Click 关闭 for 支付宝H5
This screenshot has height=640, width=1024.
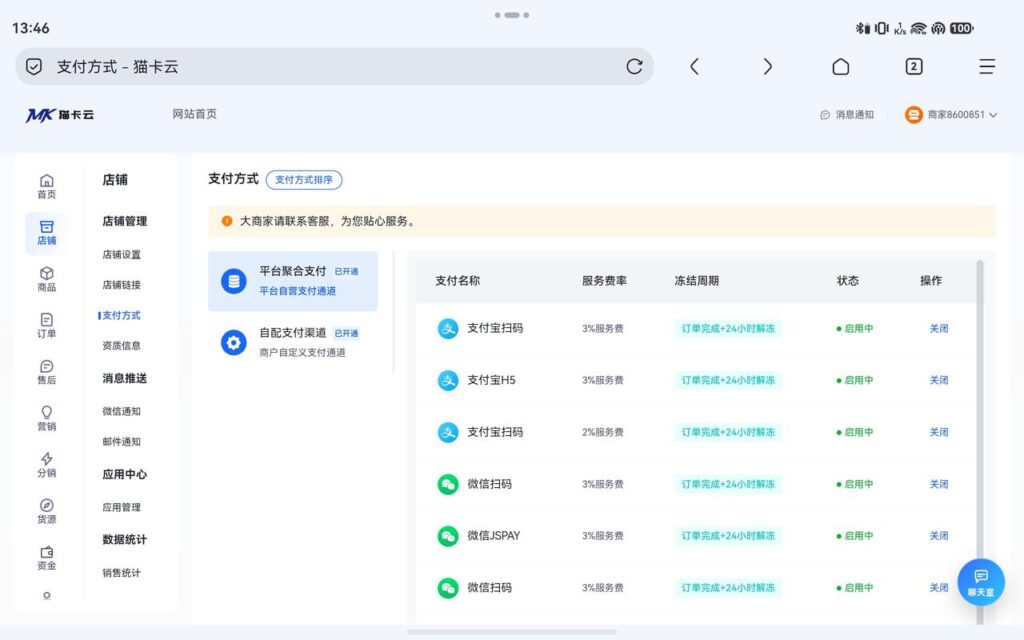pyautogui.click(x=938, y=380)
